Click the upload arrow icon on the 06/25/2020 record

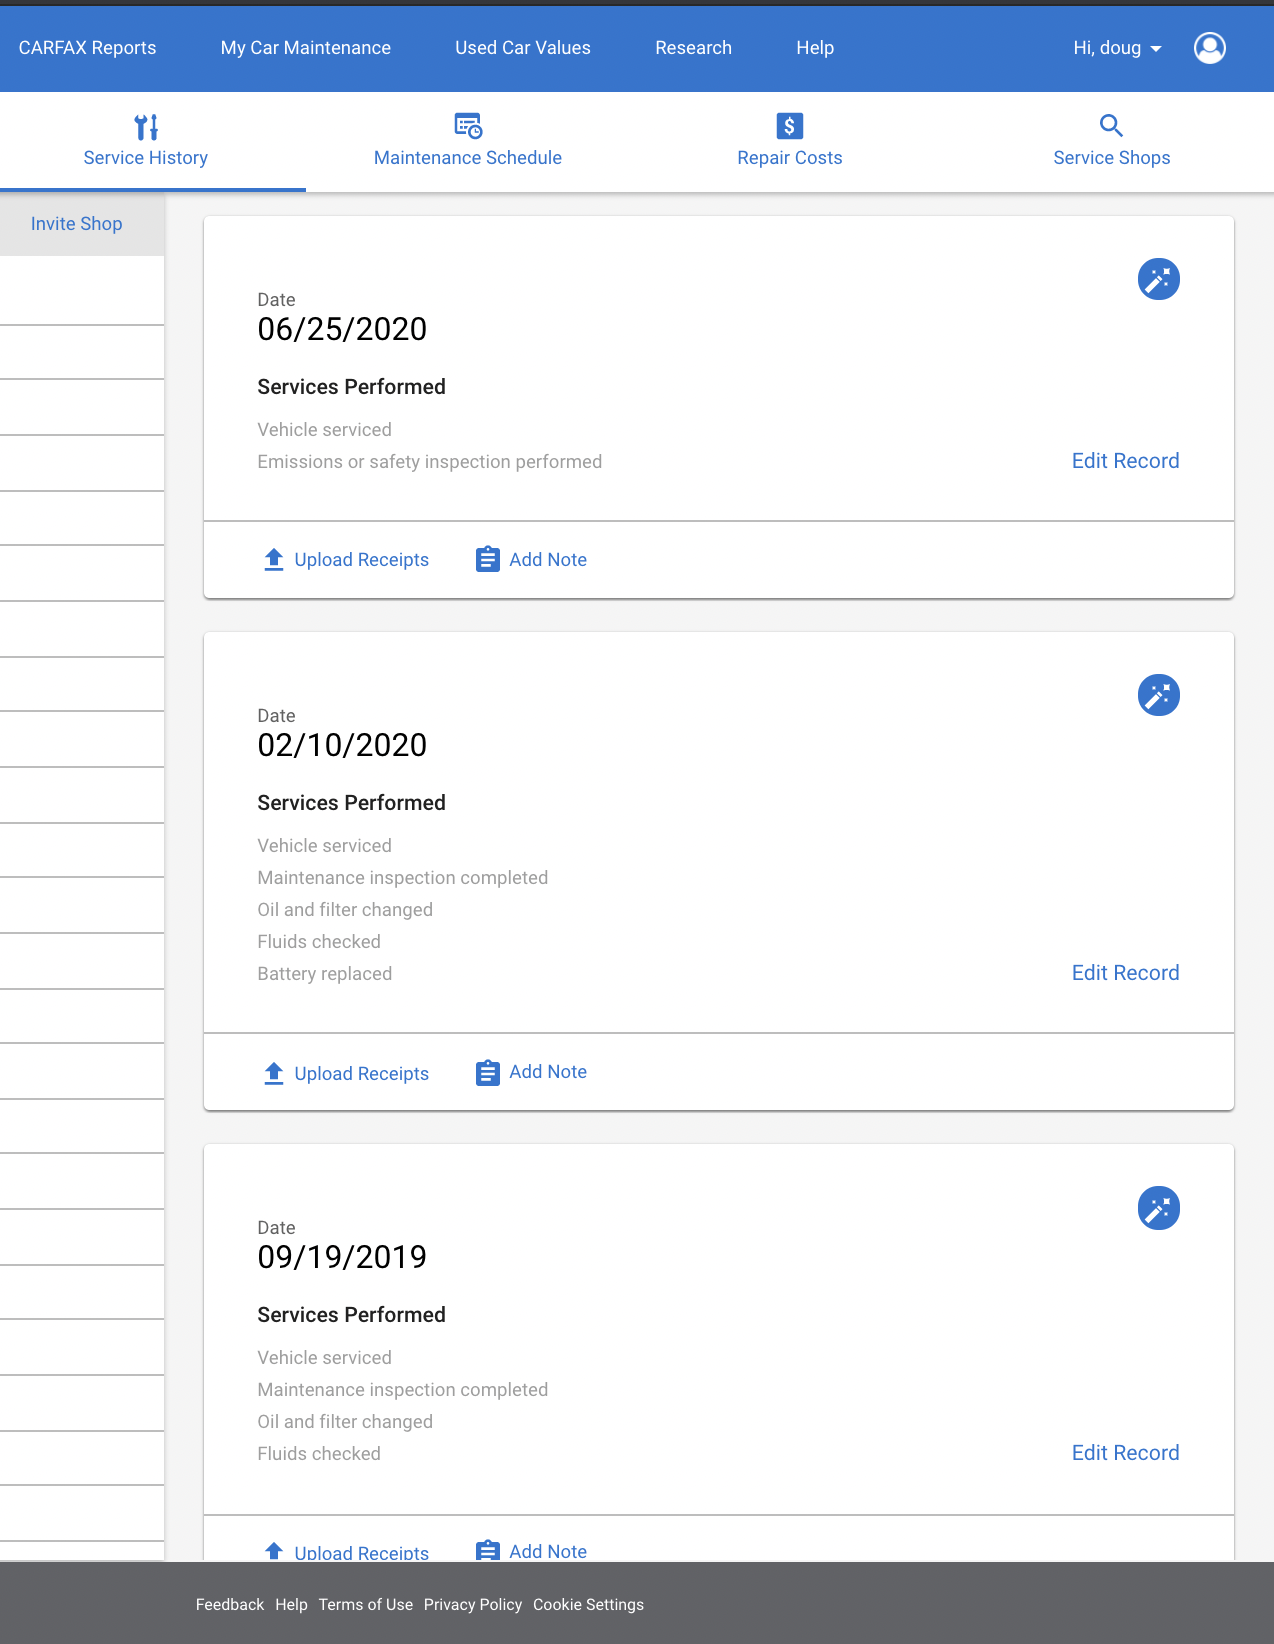pos(274,559)
